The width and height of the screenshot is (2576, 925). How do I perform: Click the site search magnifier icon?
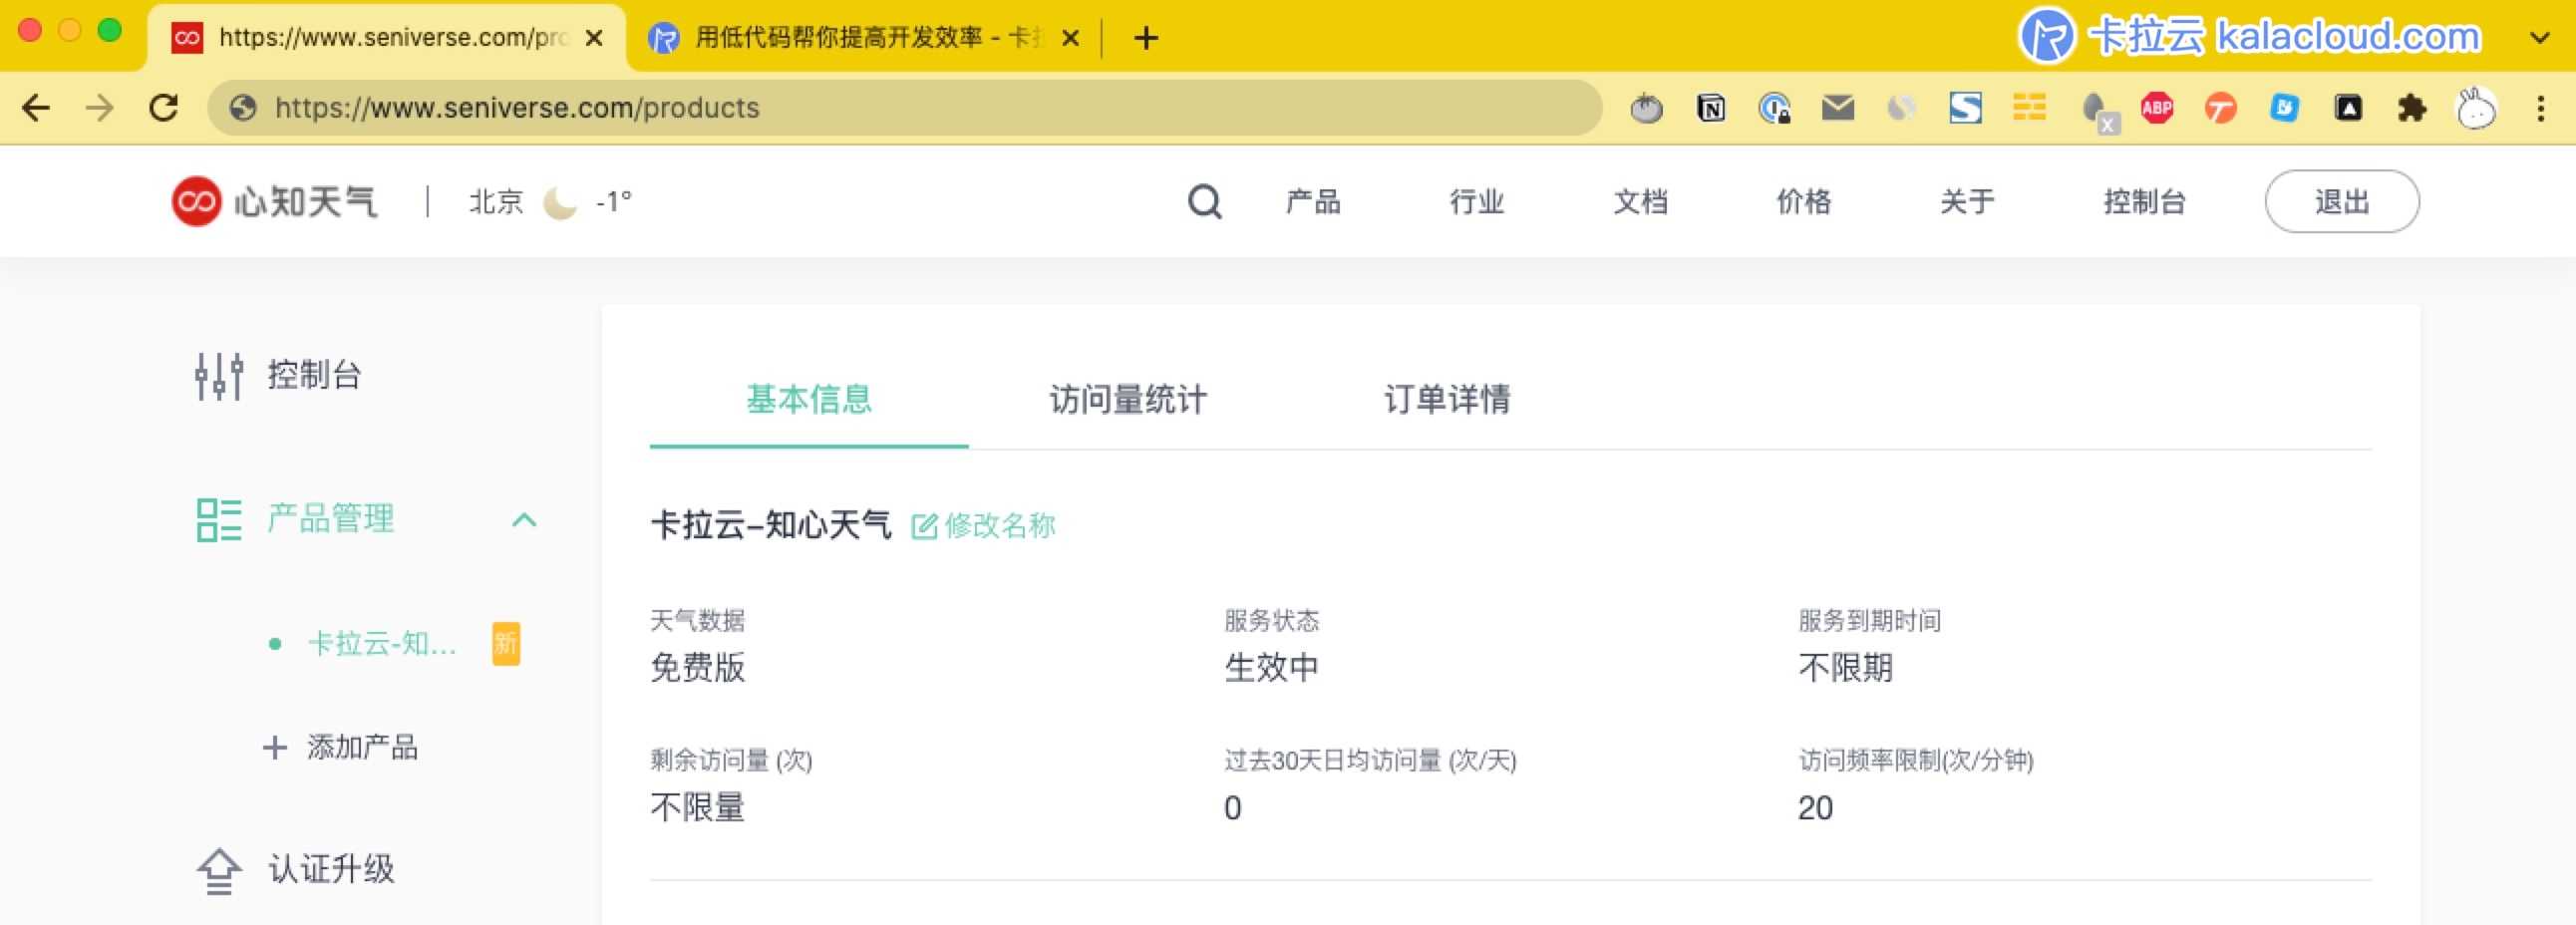(1204, 202)
